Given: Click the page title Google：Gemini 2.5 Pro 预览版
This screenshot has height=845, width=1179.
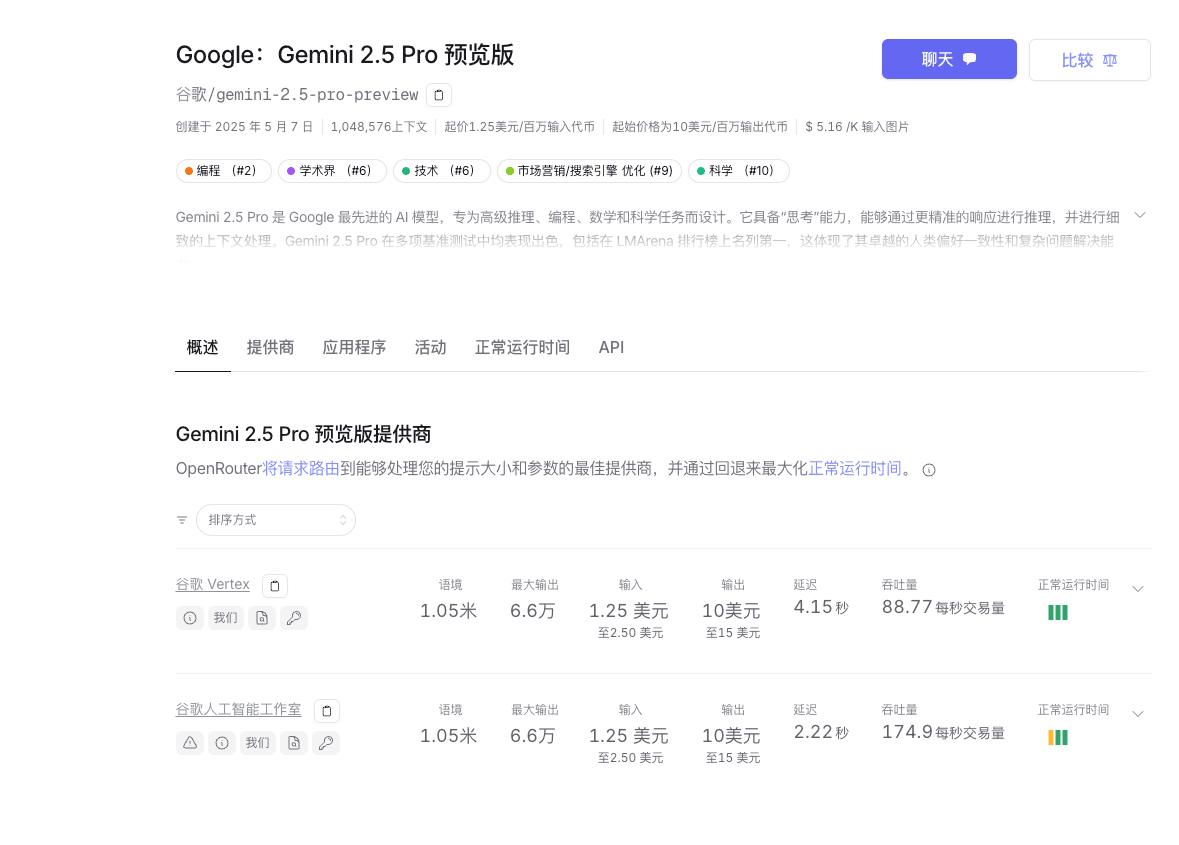Looking at the screenshot, I should pos(345,55).
